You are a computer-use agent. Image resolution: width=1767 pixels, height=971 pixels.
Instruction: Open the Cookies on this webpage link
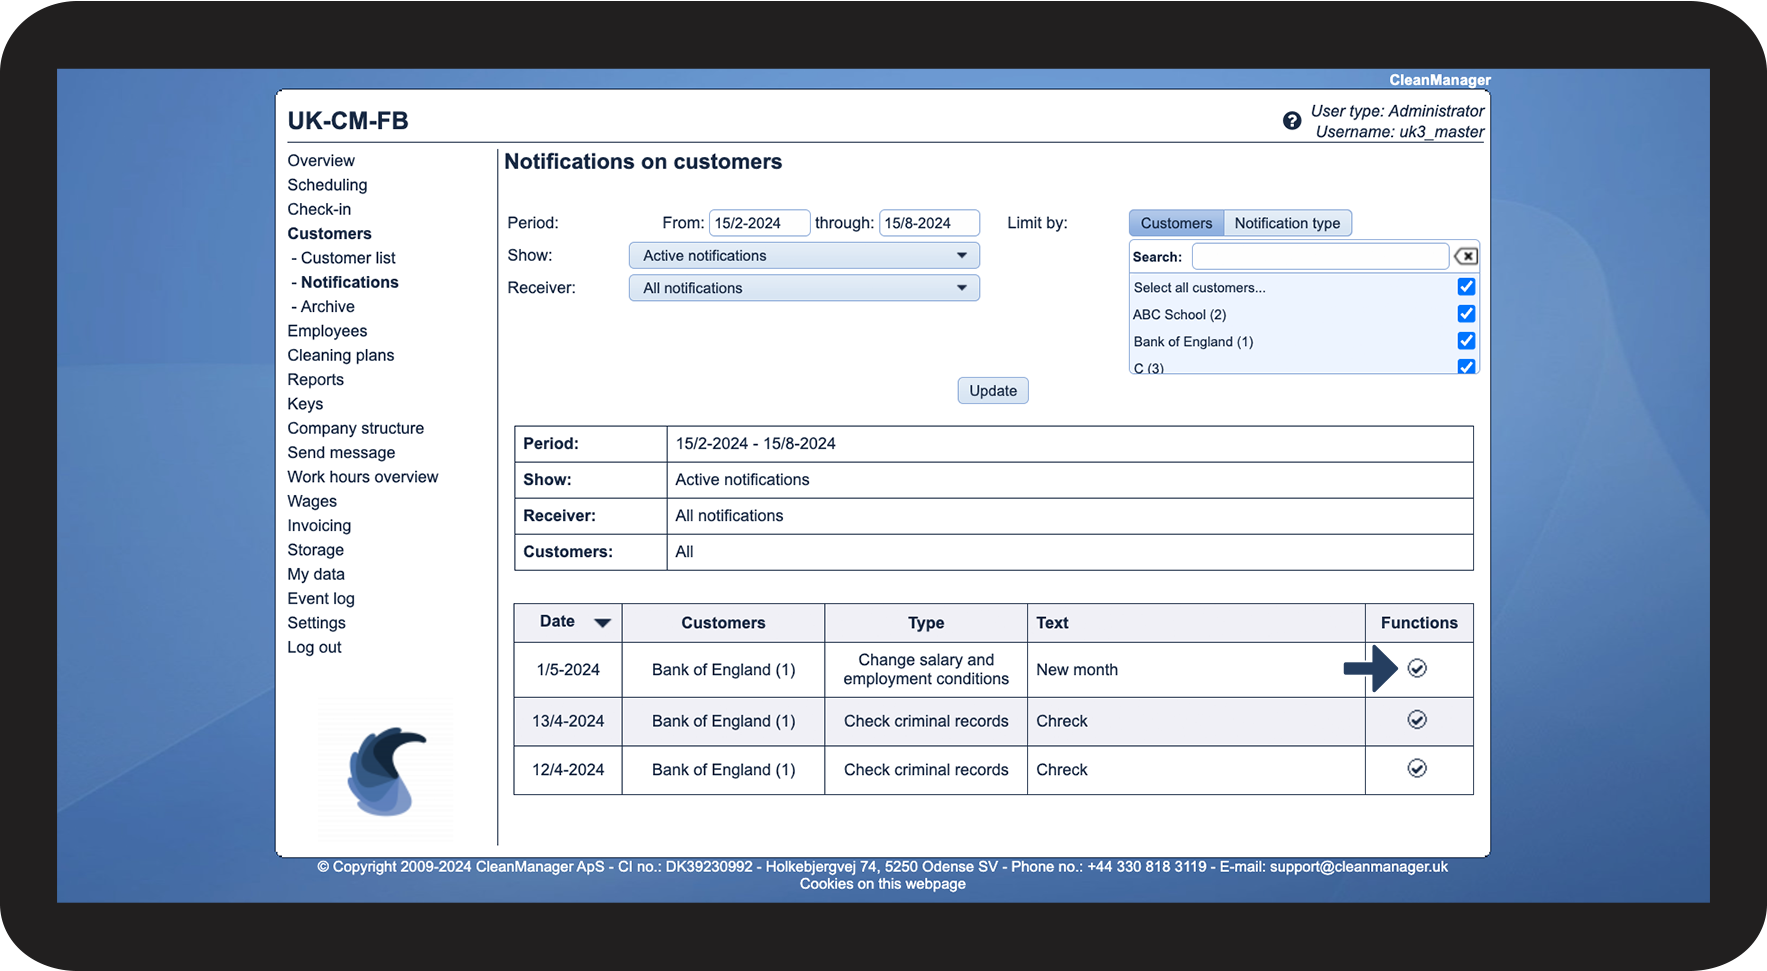(883, 884)
